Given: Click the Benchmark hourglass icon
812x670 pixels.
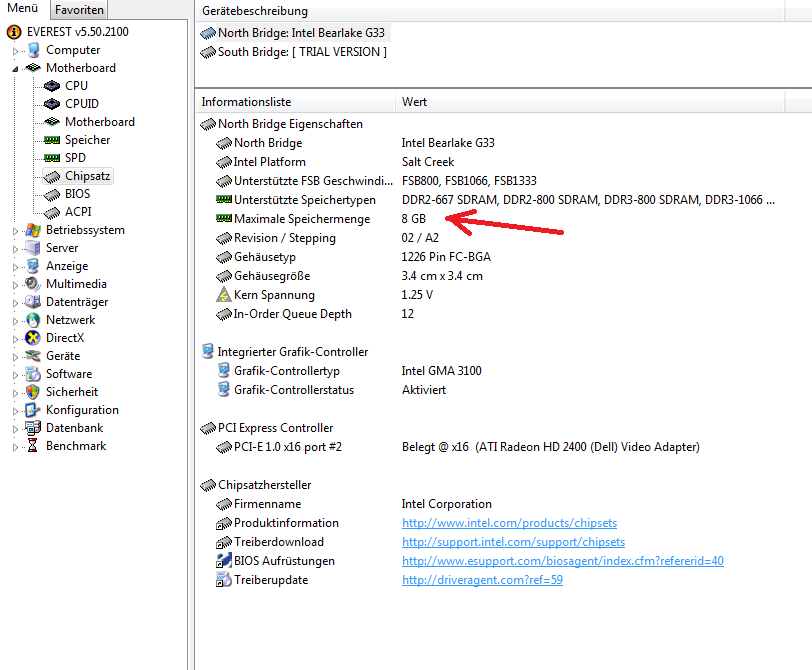Looking at the screenshot, I should click(x=33, y=446).
